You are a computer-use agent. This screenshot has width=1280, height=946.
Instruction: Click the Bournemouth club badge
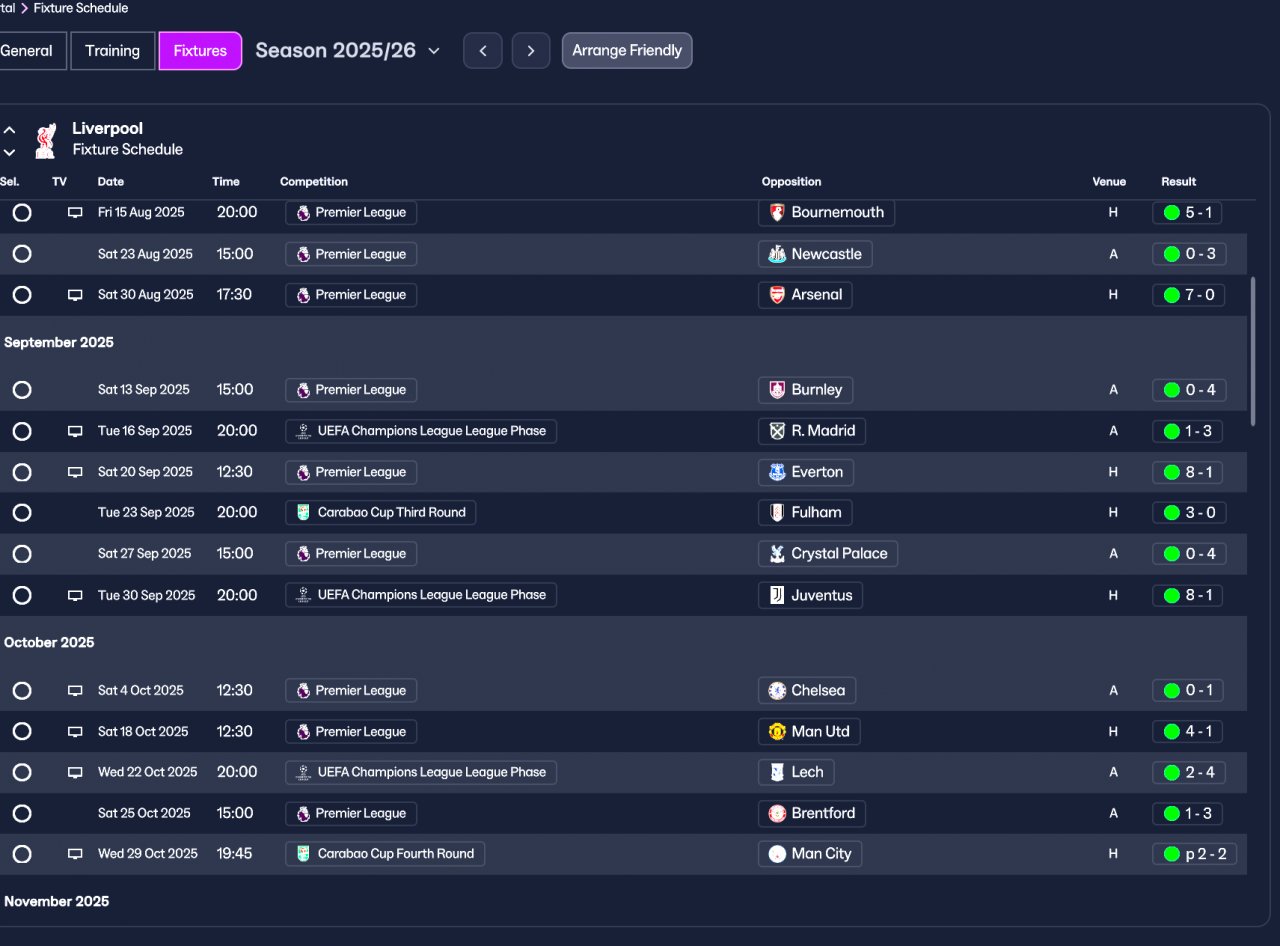777,213
